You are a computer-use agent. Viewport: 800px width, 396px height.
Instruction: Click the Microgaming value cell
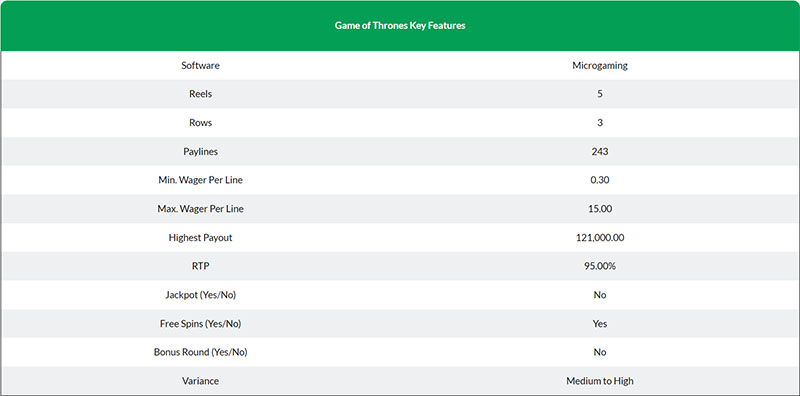(600, 66)
